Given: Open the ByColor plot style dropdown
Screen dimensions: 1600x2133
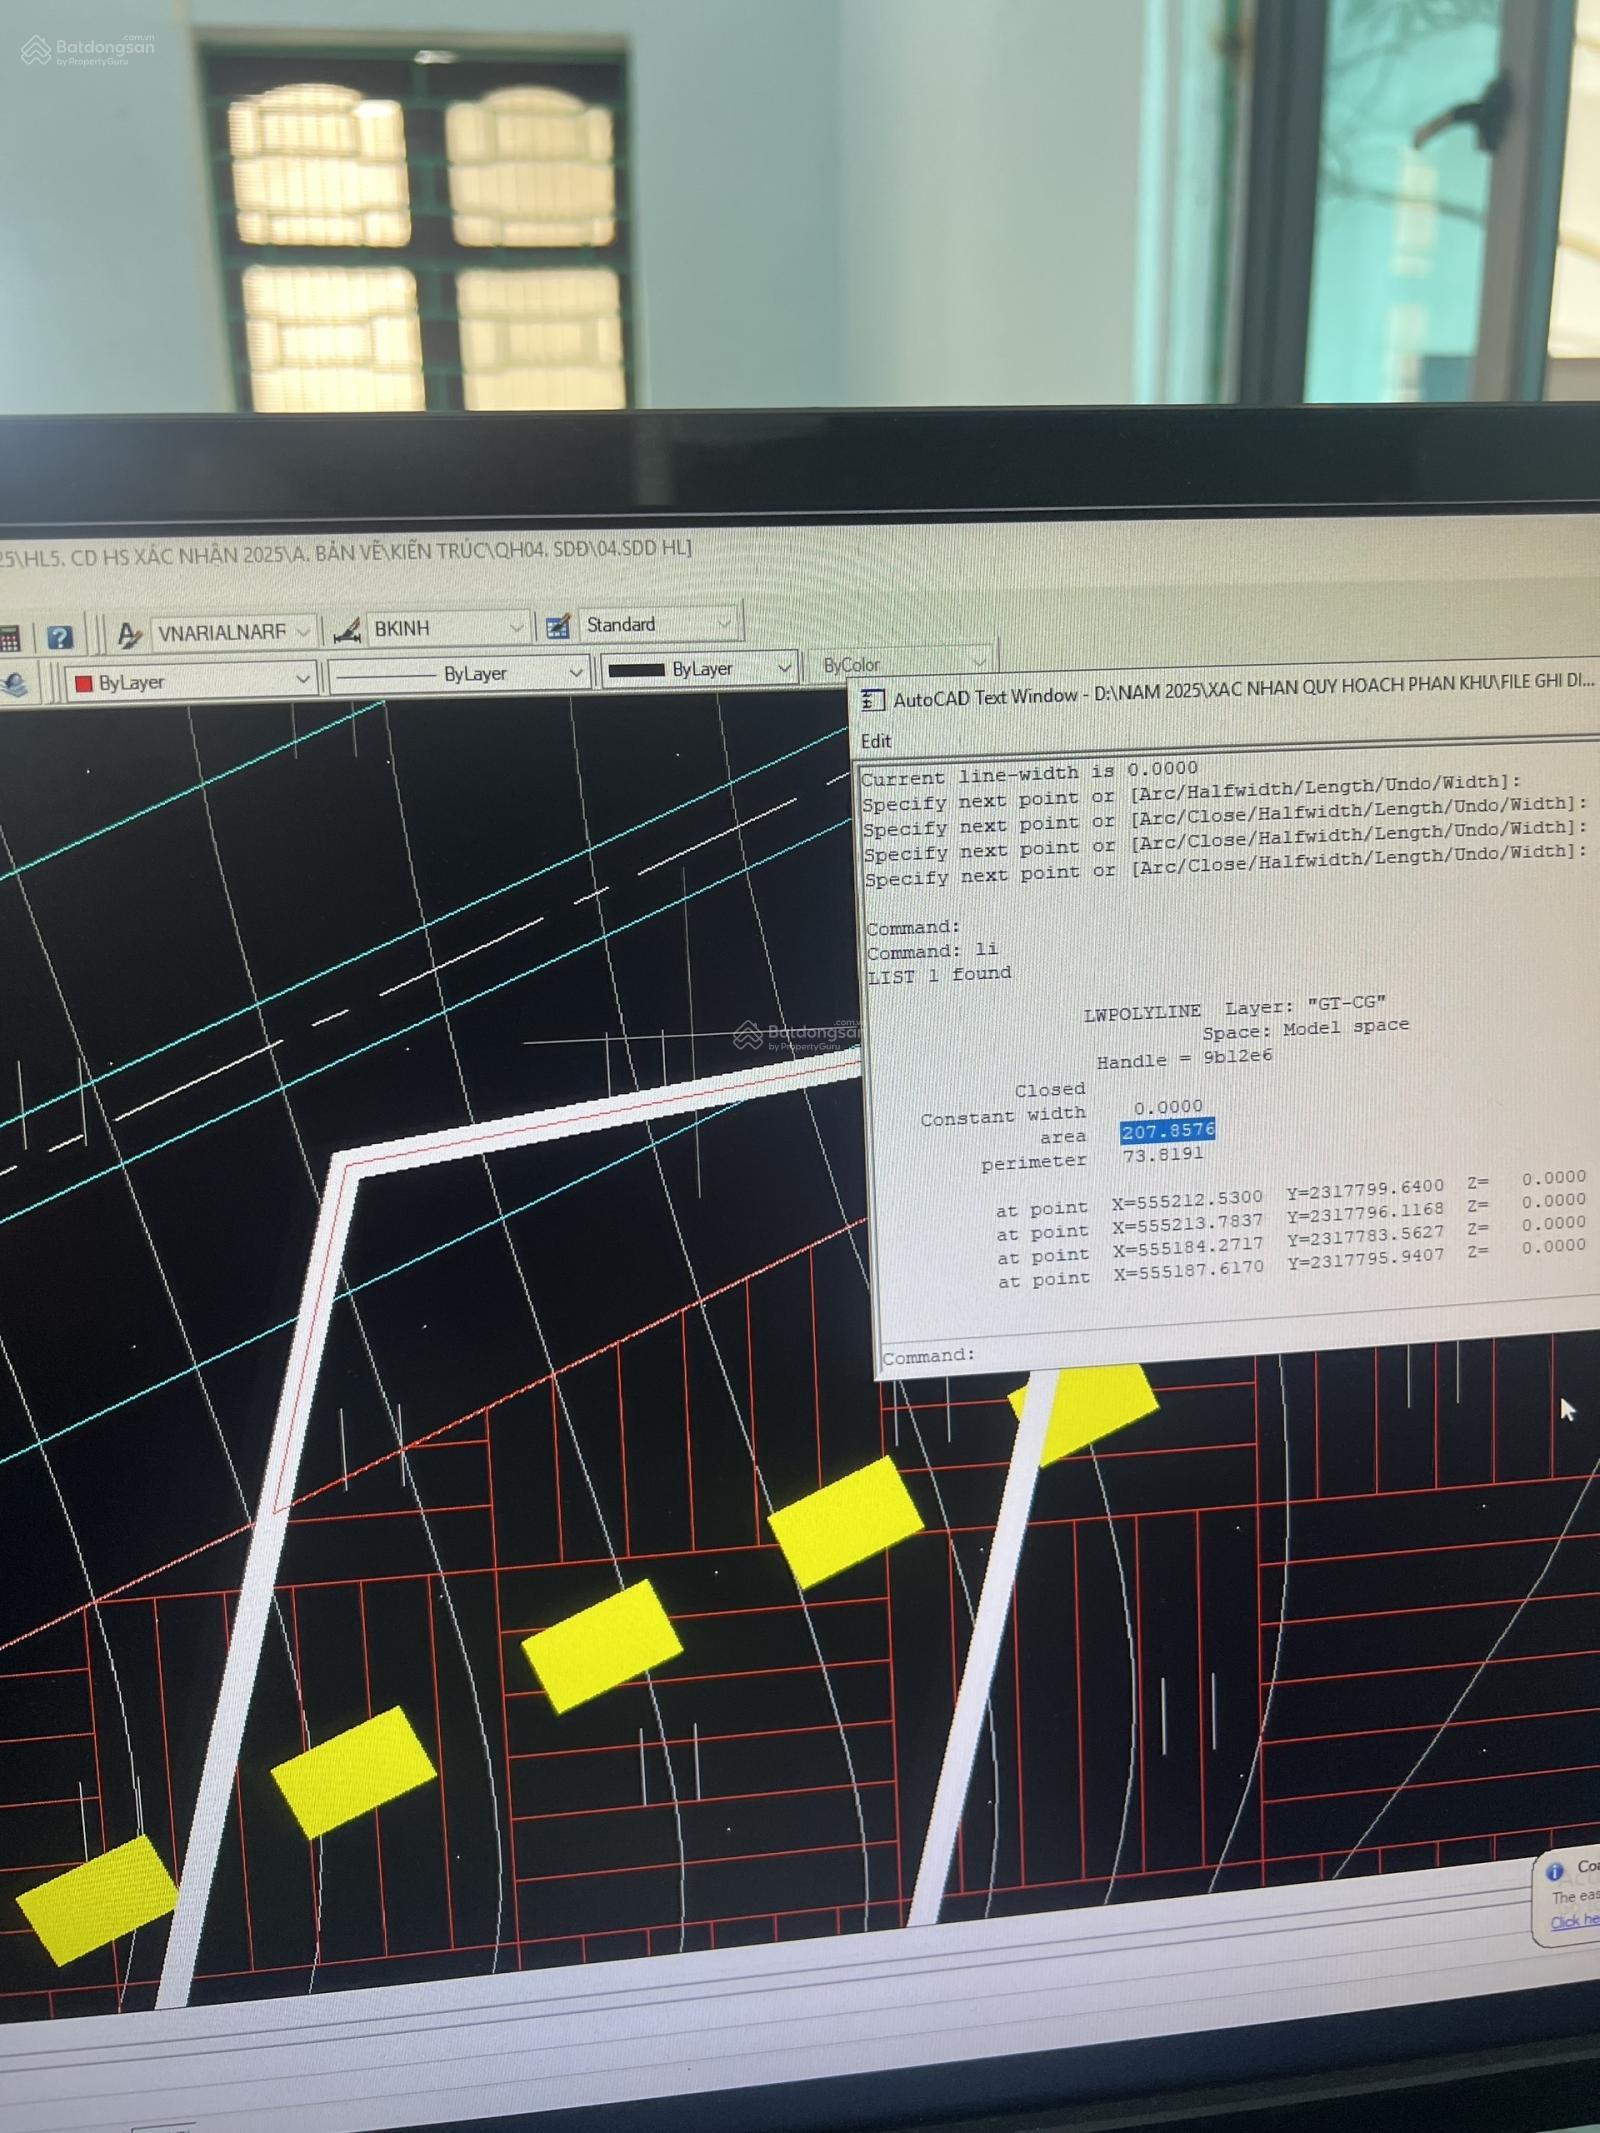Looking at the screenshot, I should [978, 661].
